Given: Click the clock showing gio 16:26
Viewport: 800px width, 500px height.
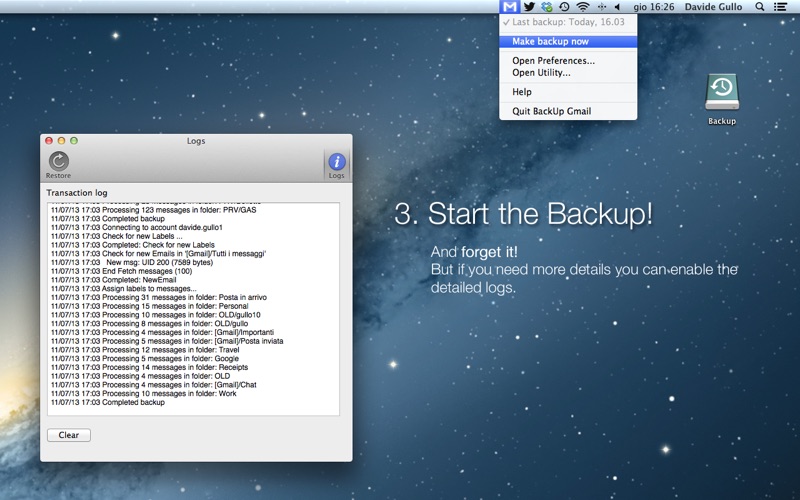Looking at the screenshot, I should point(652,7).
